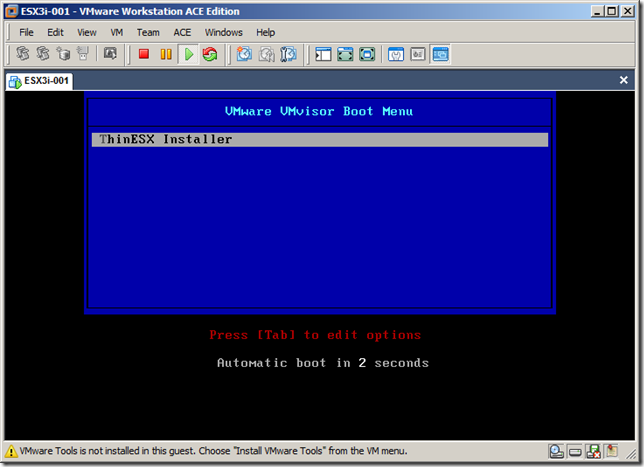Screen dimensions: 644x467
Task: Click the VMware Tools warning message
Action: [x=200, y=451]
